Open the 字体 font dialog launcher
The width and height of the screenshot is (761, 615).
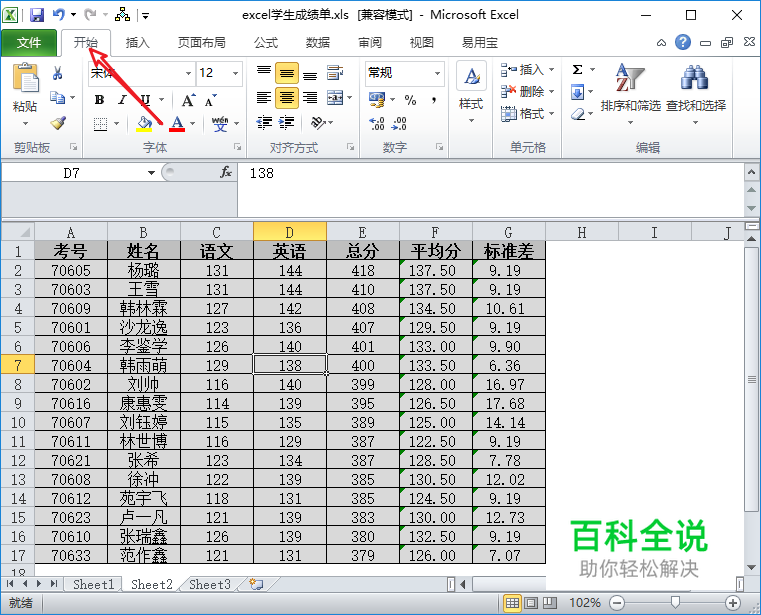point(238,147)
